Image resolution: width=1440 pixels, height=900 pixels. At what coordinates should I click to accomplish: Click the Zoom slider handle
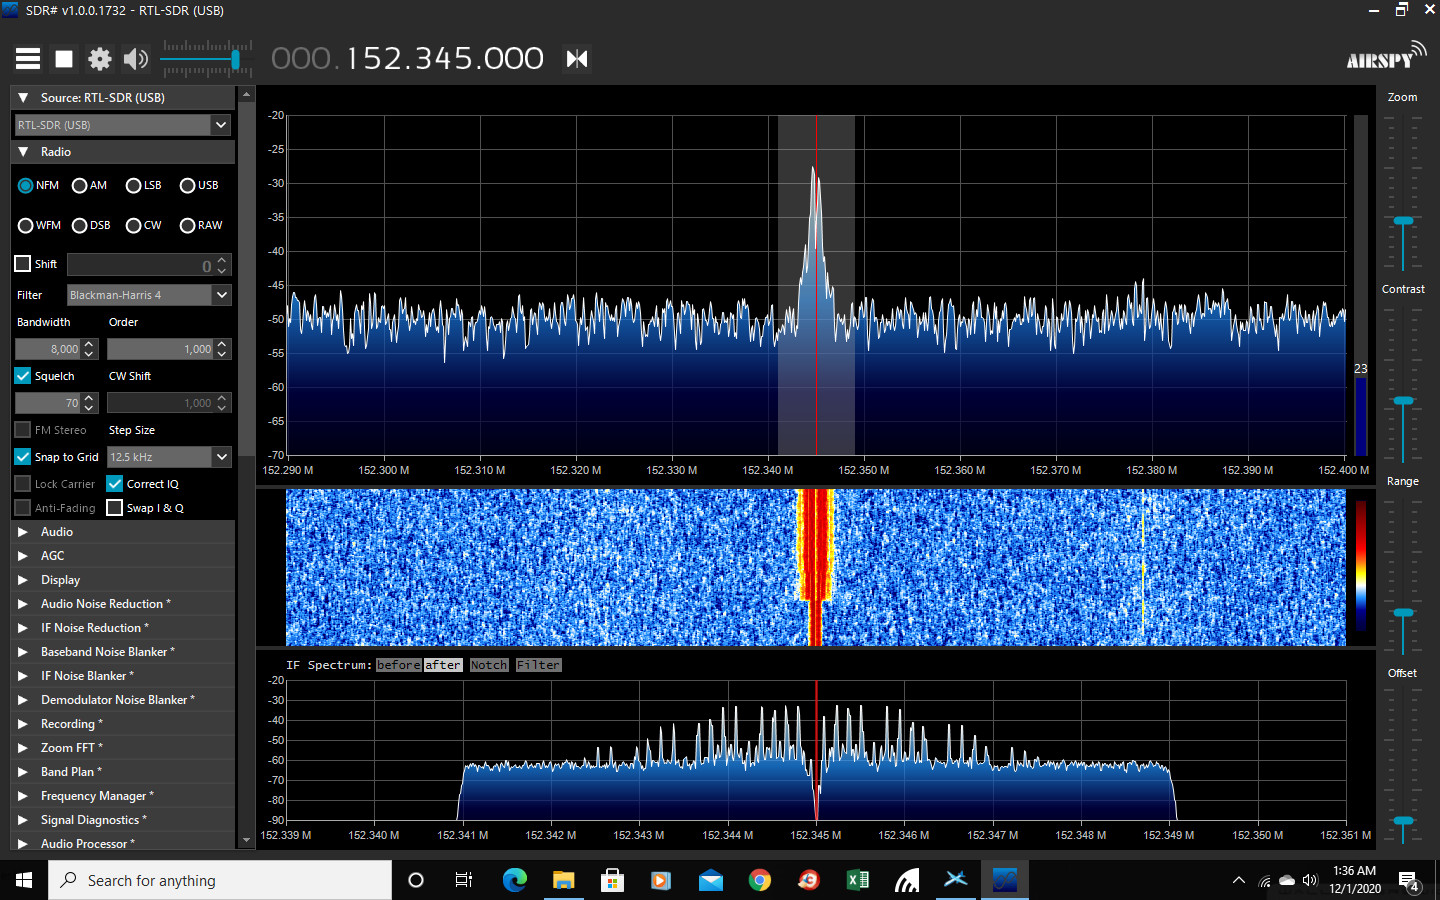coord(1403,220)
